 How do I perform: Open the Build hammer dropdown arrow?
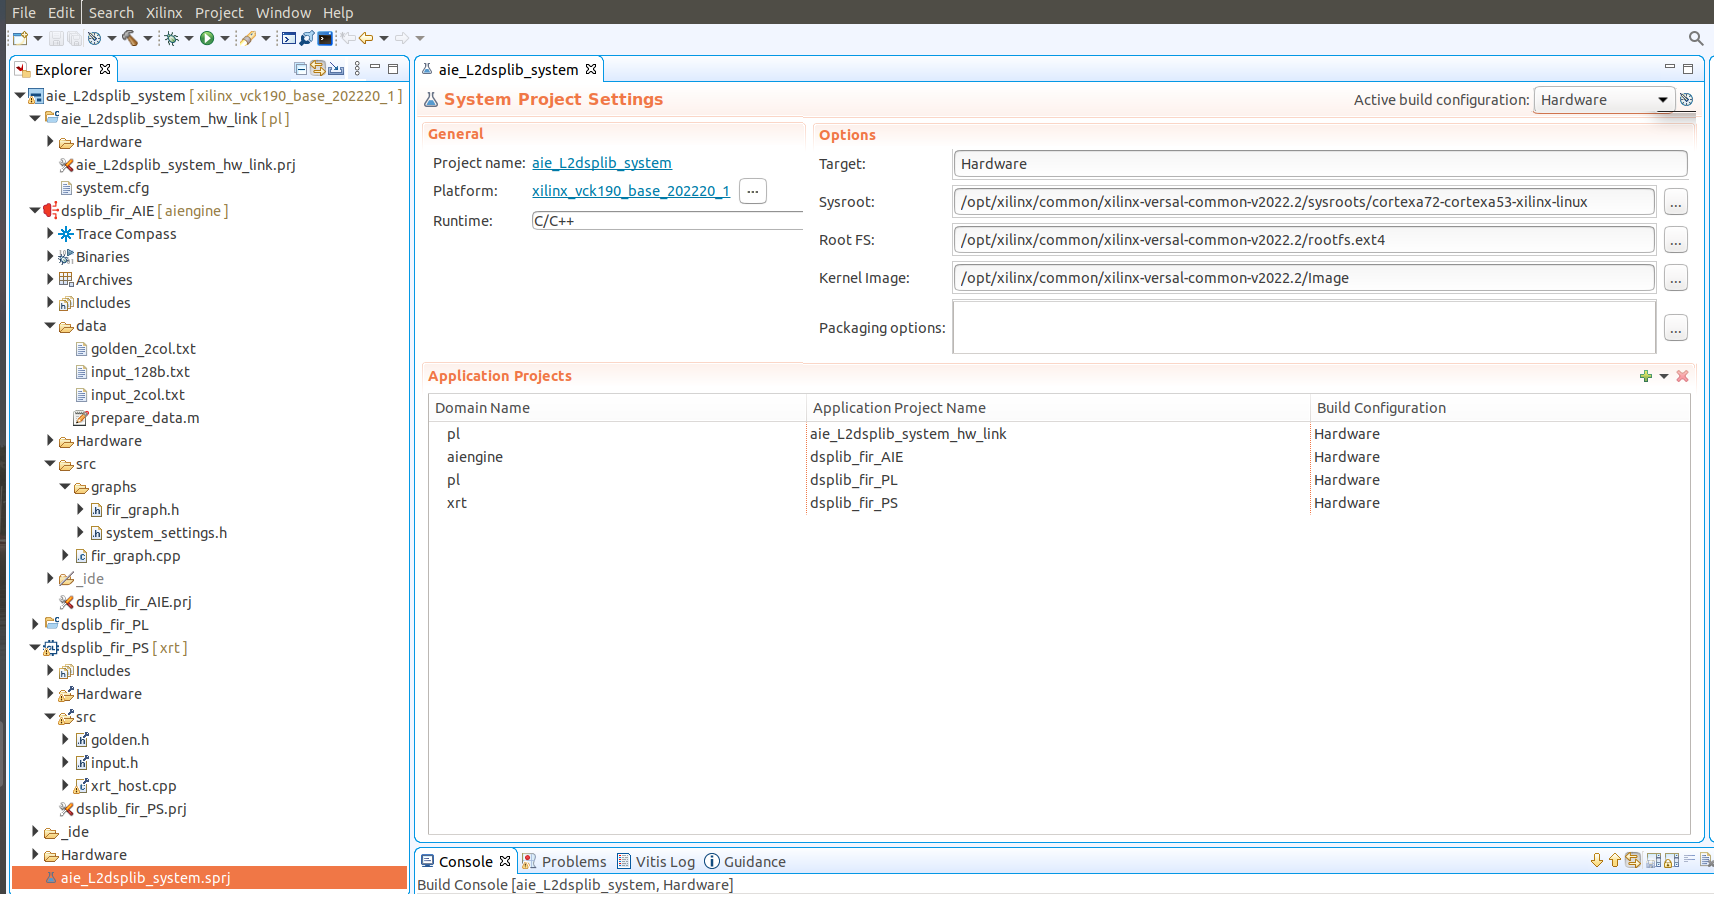148,38
